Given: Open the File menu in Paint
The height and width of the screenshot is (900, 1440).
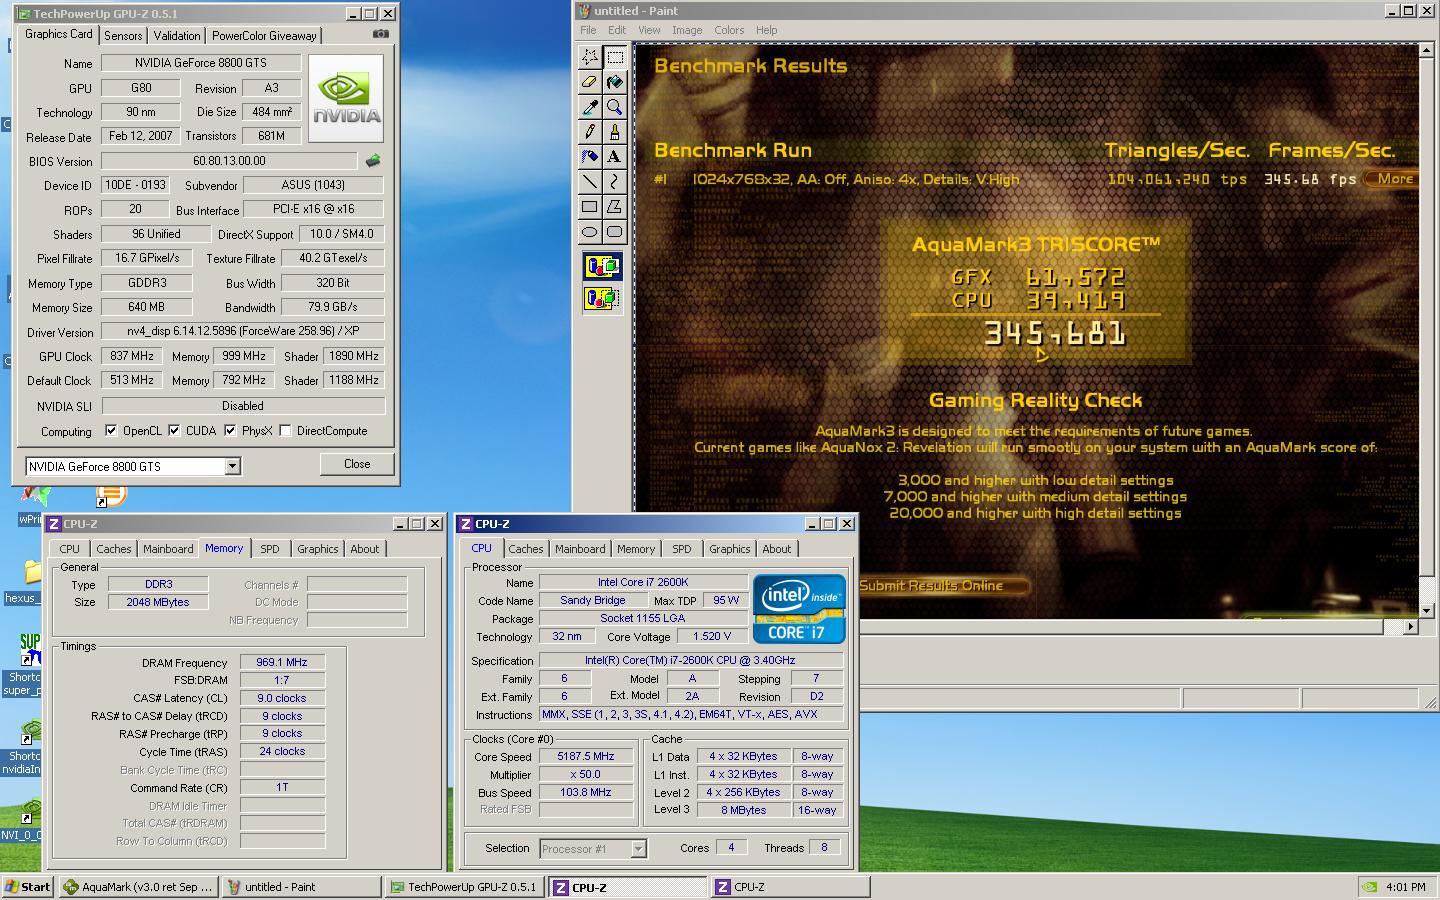Looking at the screenshot, I should [588, 30].
